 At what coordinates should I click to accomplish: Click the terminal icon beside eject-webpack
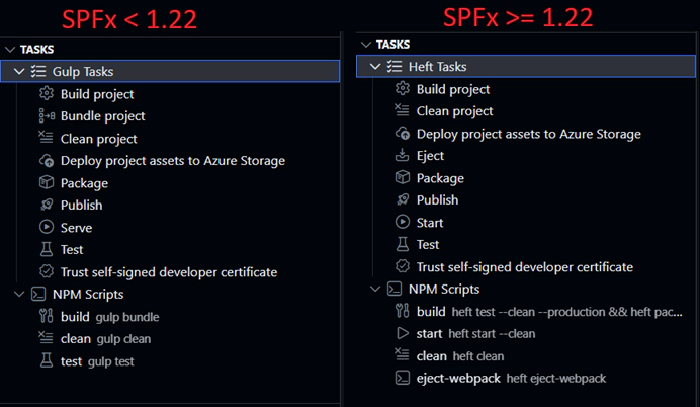403,378
